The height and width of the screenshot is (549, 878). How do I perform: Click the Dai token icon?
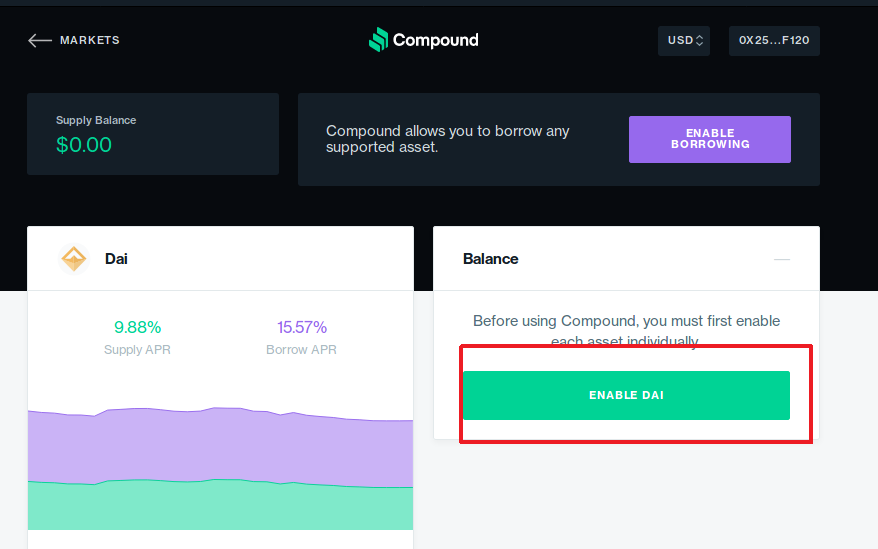74,259
